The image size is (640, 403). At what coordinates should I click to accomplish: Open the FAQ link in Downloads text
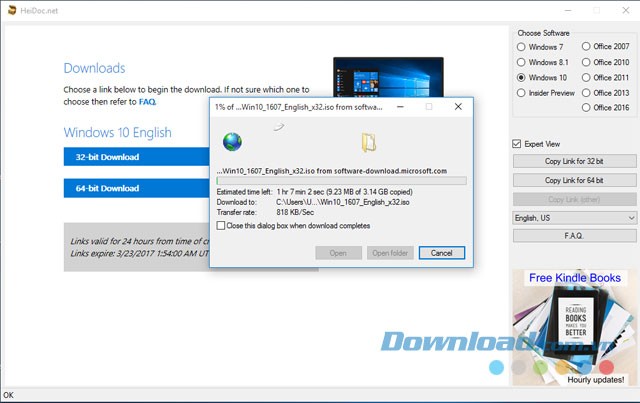147,102
